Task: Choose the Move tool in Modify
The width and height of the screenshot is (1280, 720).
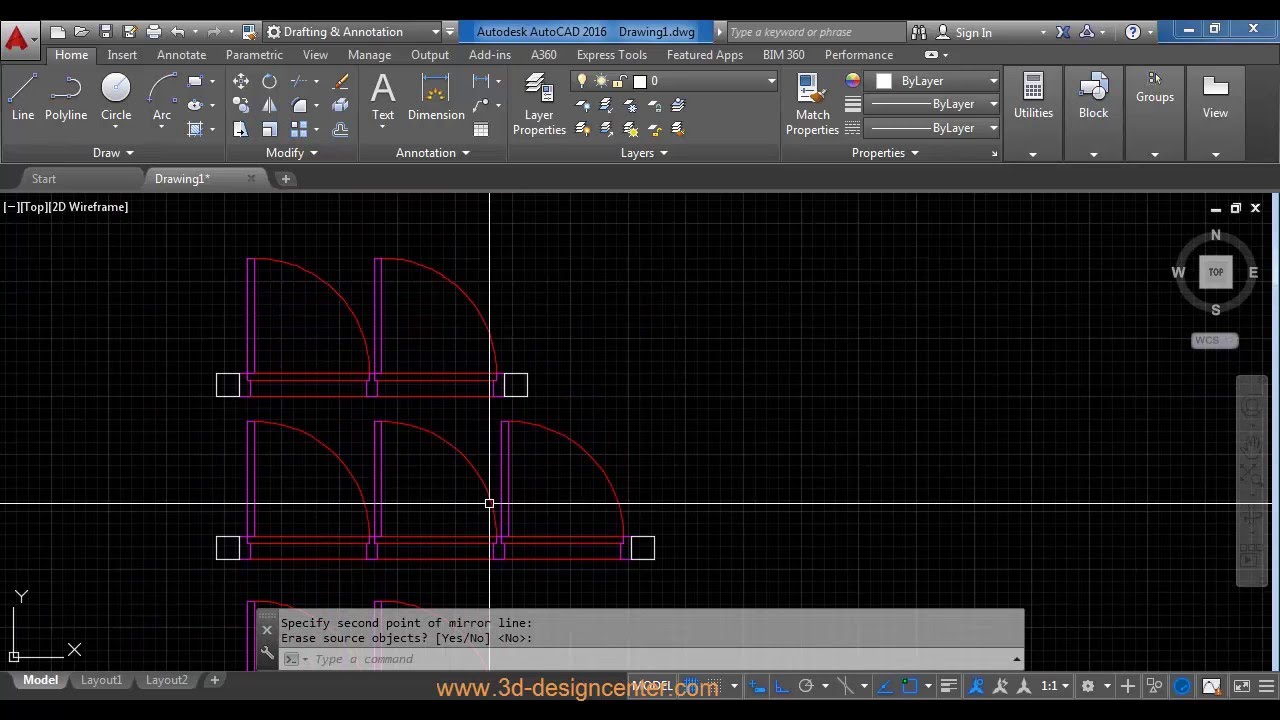Action: pyautogui.click(x=241, y=81)
